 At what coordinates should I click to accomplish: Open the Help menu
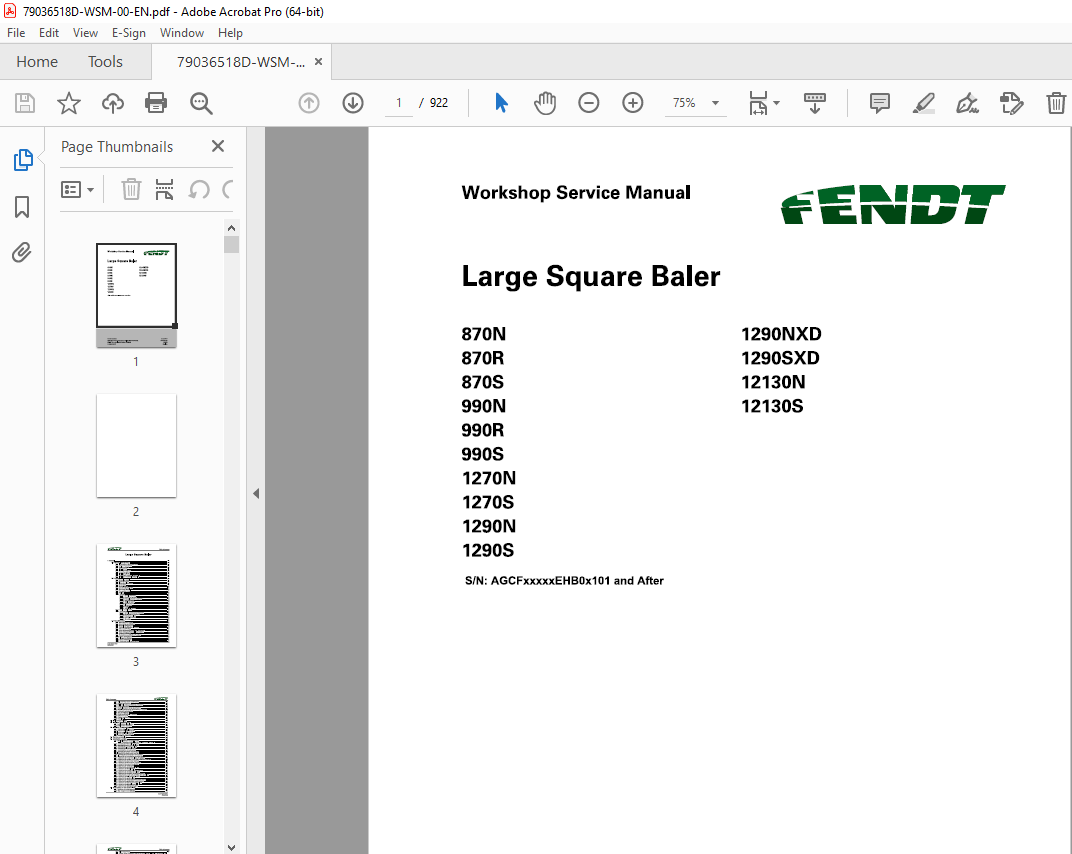click(230, 33)
